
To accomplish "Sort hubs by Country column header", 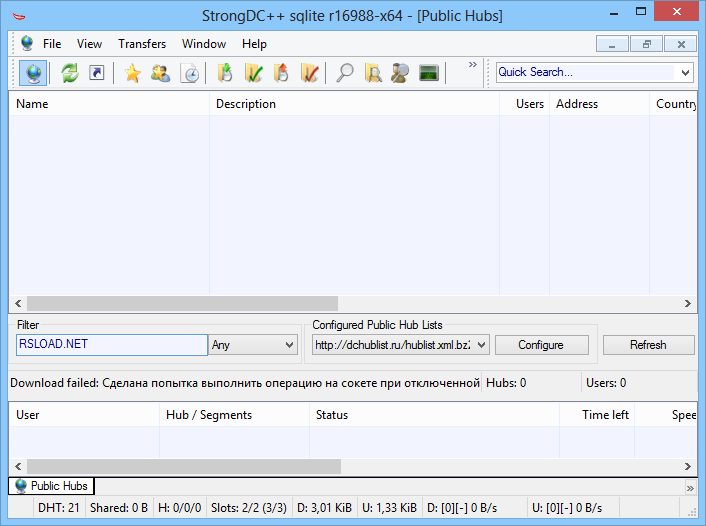I will pyautogui.click(x=674, y=104).
